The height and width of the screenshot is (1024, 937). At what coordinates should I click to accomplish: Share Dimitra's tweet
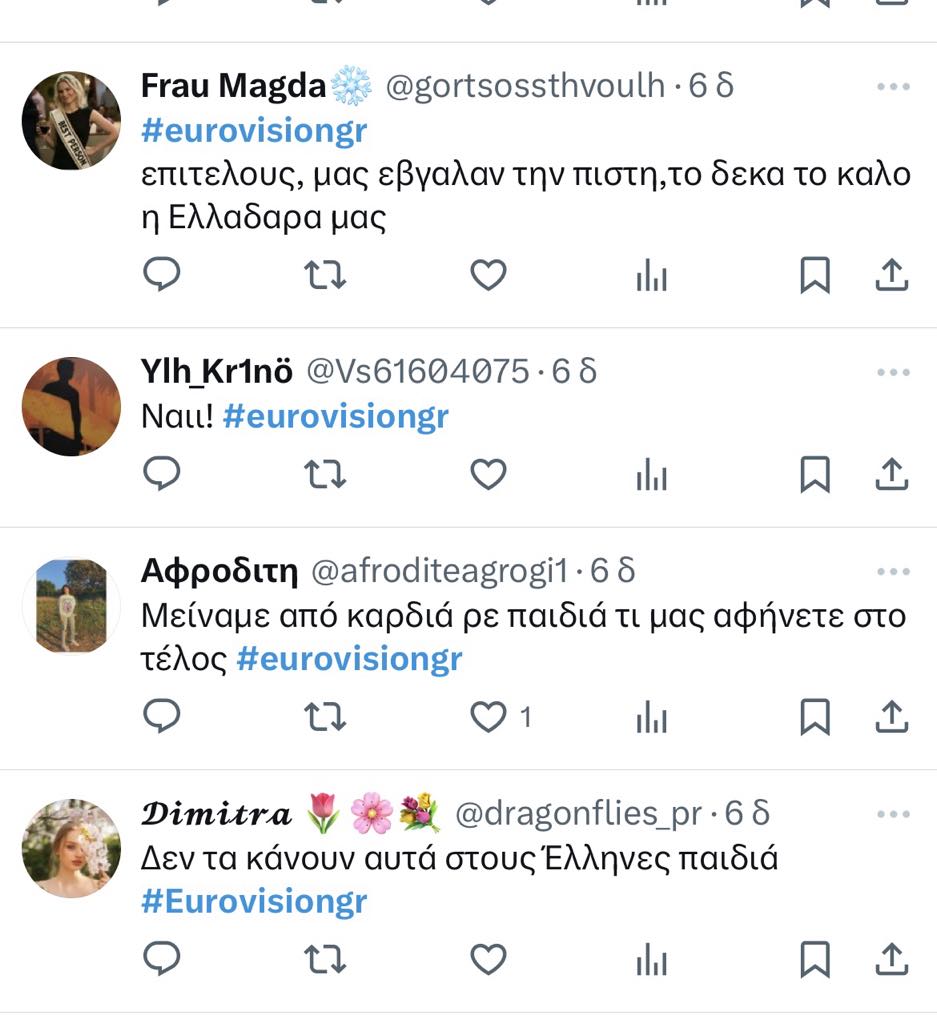[x=891, y=959]
